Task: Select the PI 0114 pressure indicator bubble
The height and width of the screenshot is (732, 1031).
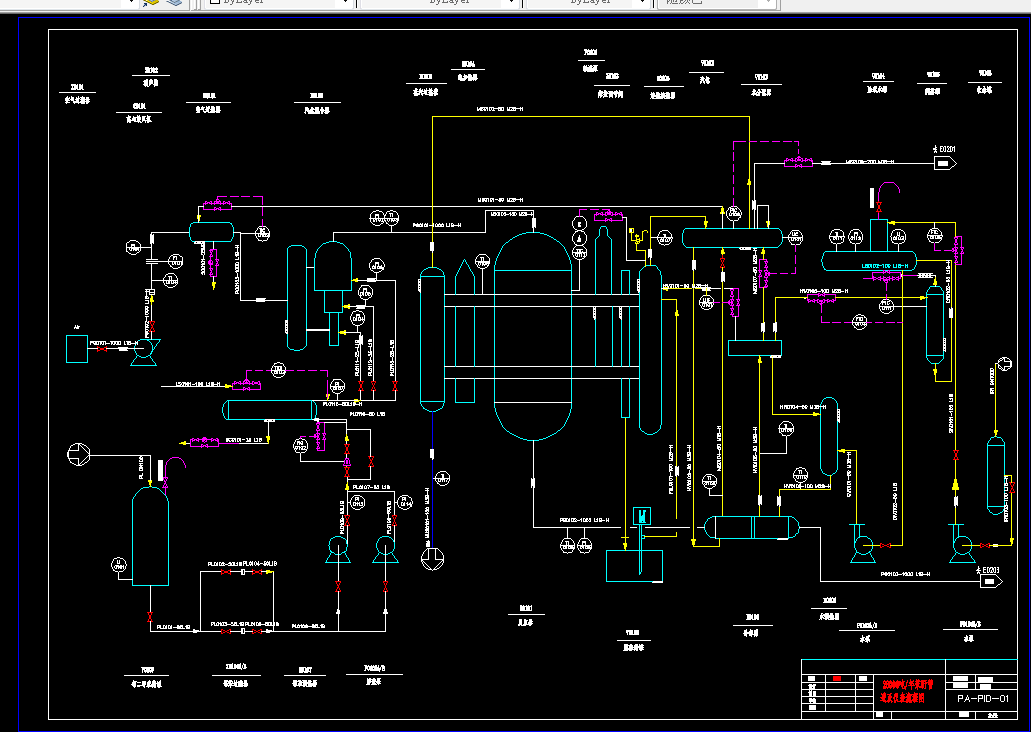Action: [406, 502]
